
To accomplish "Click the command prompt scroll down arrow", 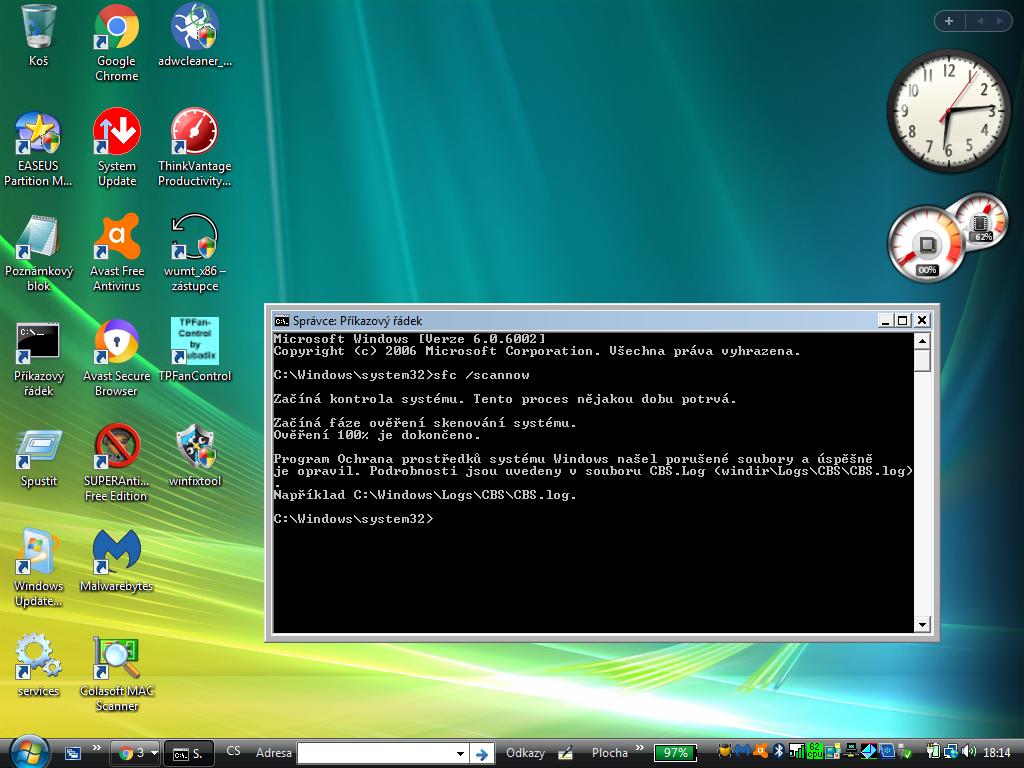I will pos(922,625).
